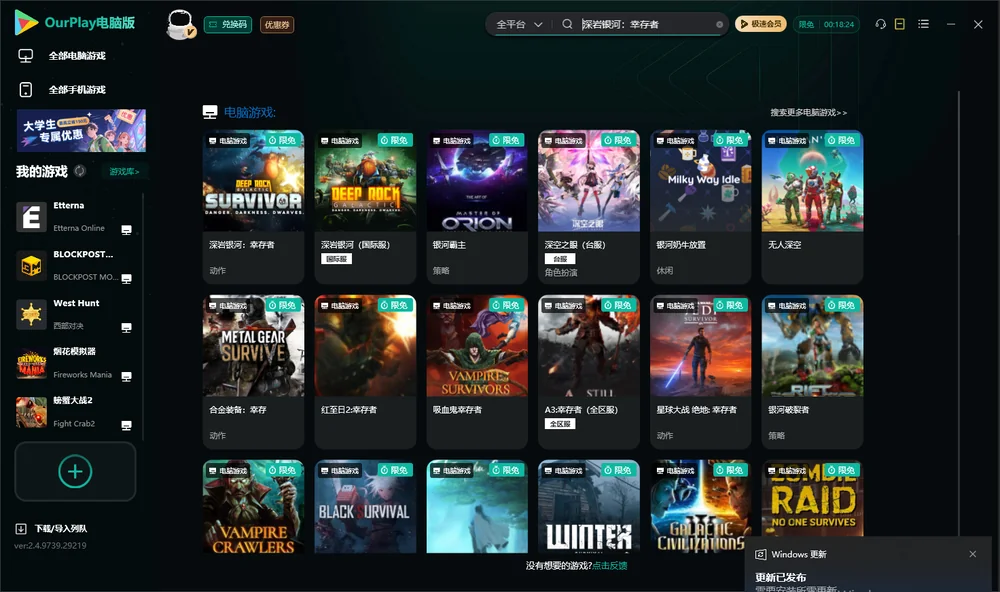Open the 下载/导入列队 download queue
The width and height of the screenshot is (1000, 592).
point(52,528)
